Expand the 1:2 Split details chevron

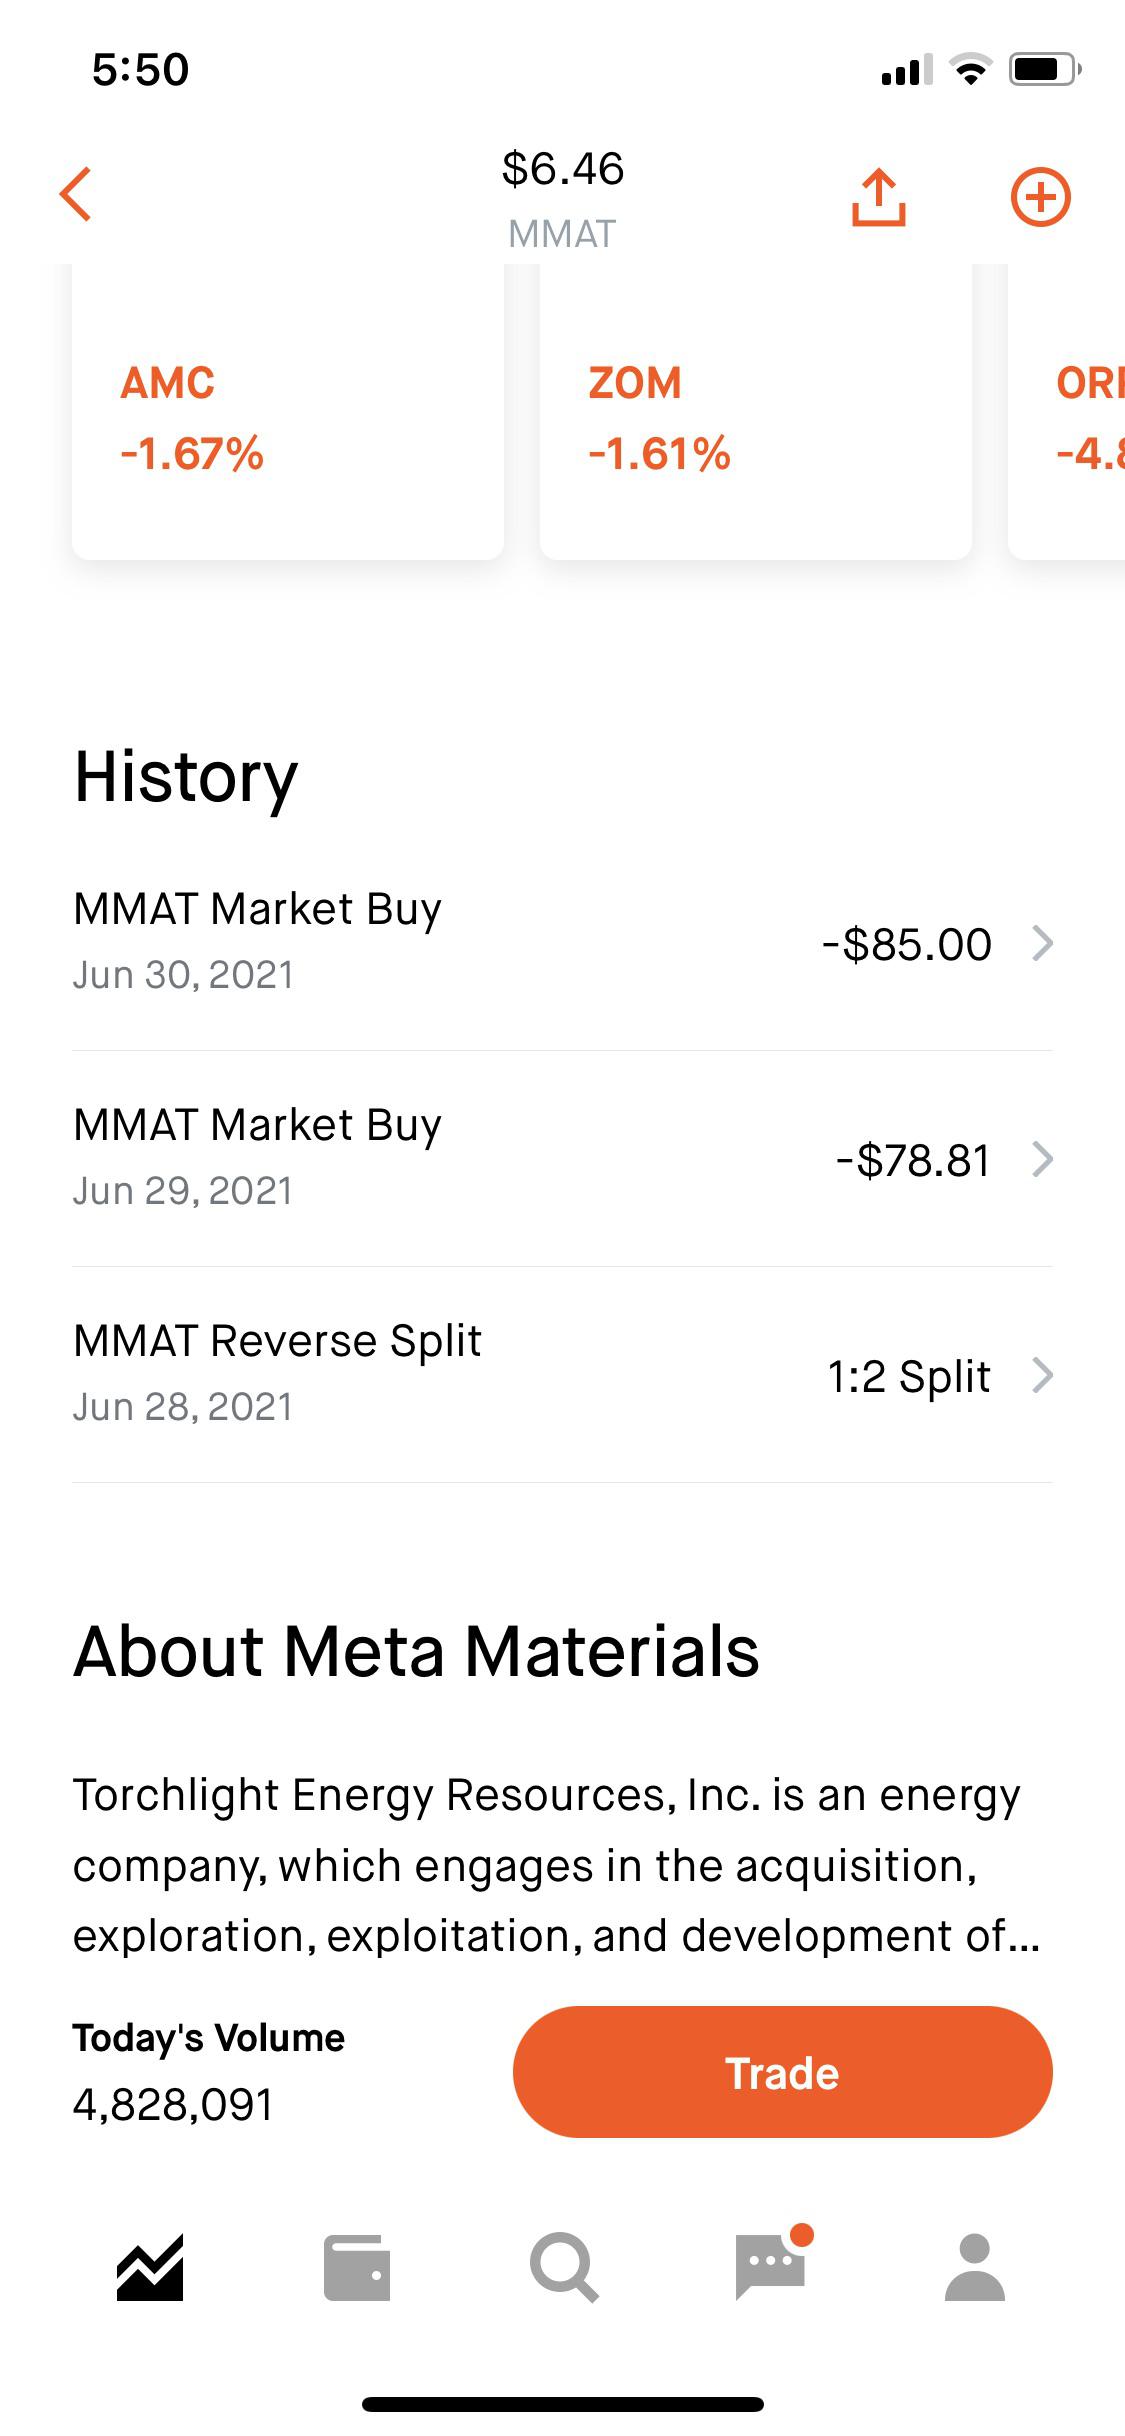pyautogui.click(x=1042, y=1375)
